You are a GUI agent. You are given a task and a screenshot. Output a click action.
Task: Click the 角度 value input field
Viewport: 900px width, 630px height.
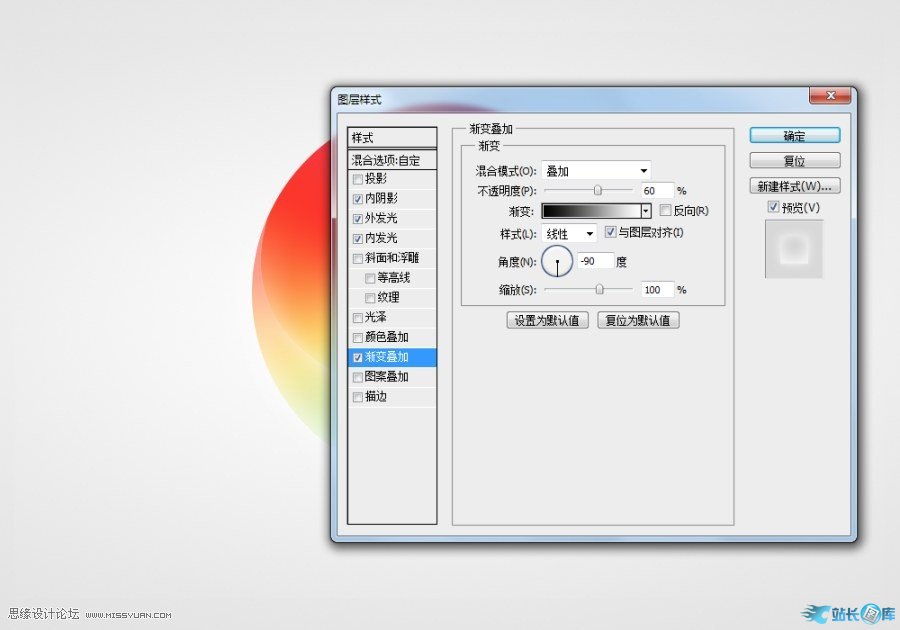pyautogui.click(x=594, y=261)
